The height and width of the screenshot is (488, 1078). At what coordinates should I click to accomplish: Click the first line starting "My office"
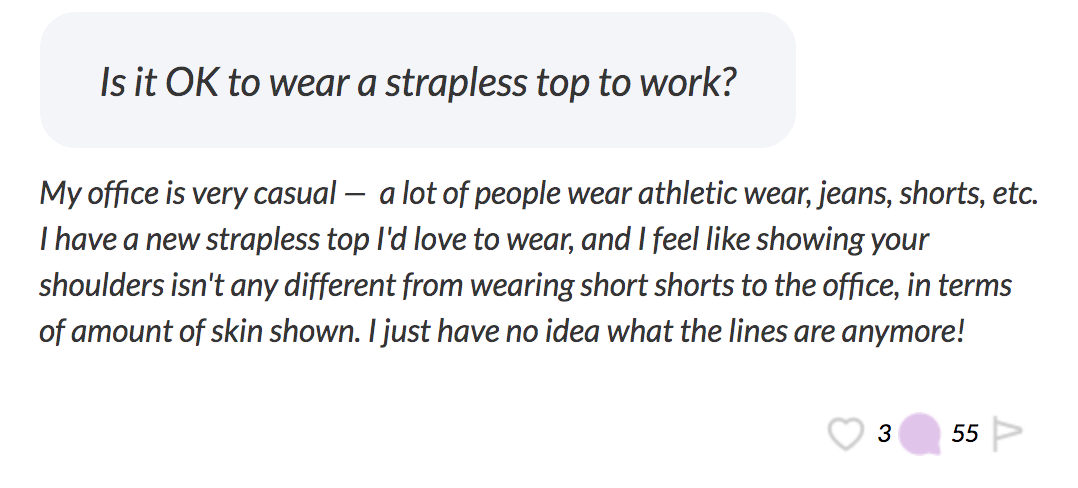538,194
